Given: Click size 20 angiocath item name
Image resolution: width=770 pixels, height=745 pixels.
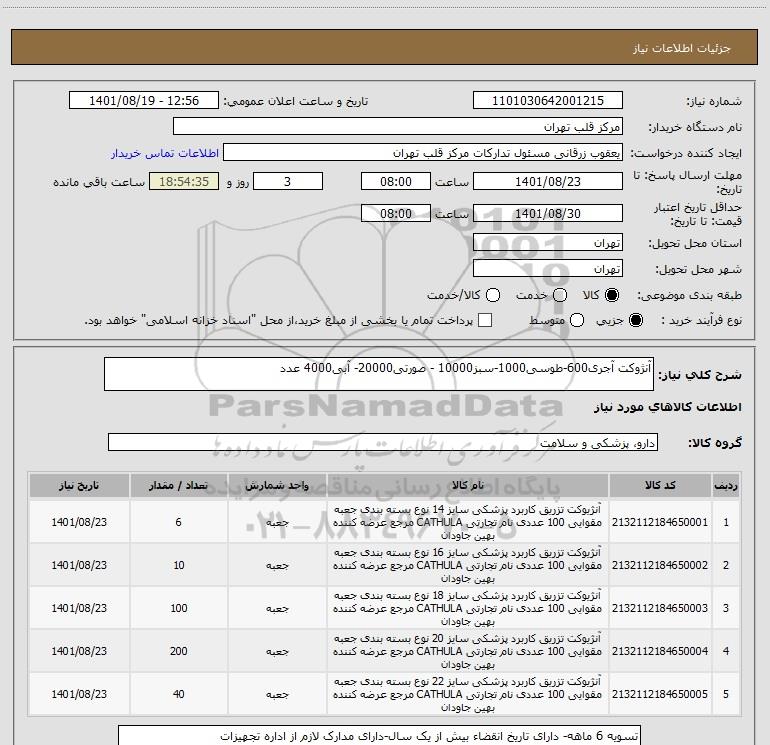Looking at the screenshot, I should coord(468,651).
